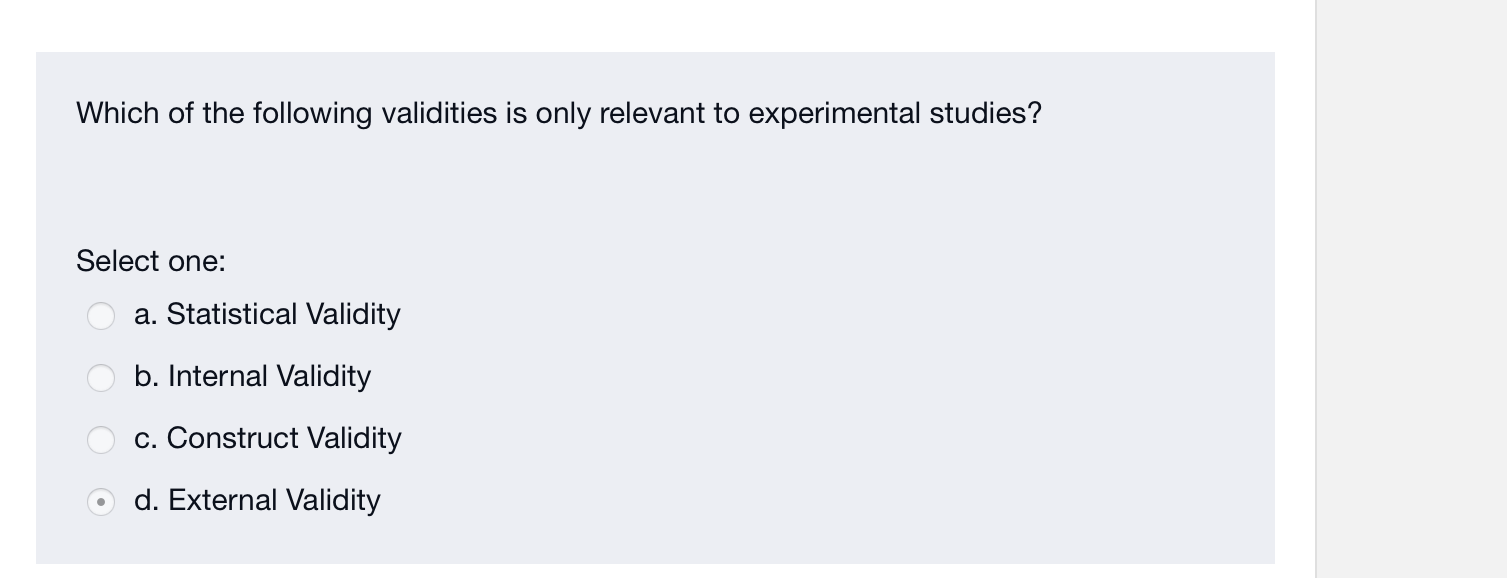Click the word 'validities' in the question

(439, 114)
